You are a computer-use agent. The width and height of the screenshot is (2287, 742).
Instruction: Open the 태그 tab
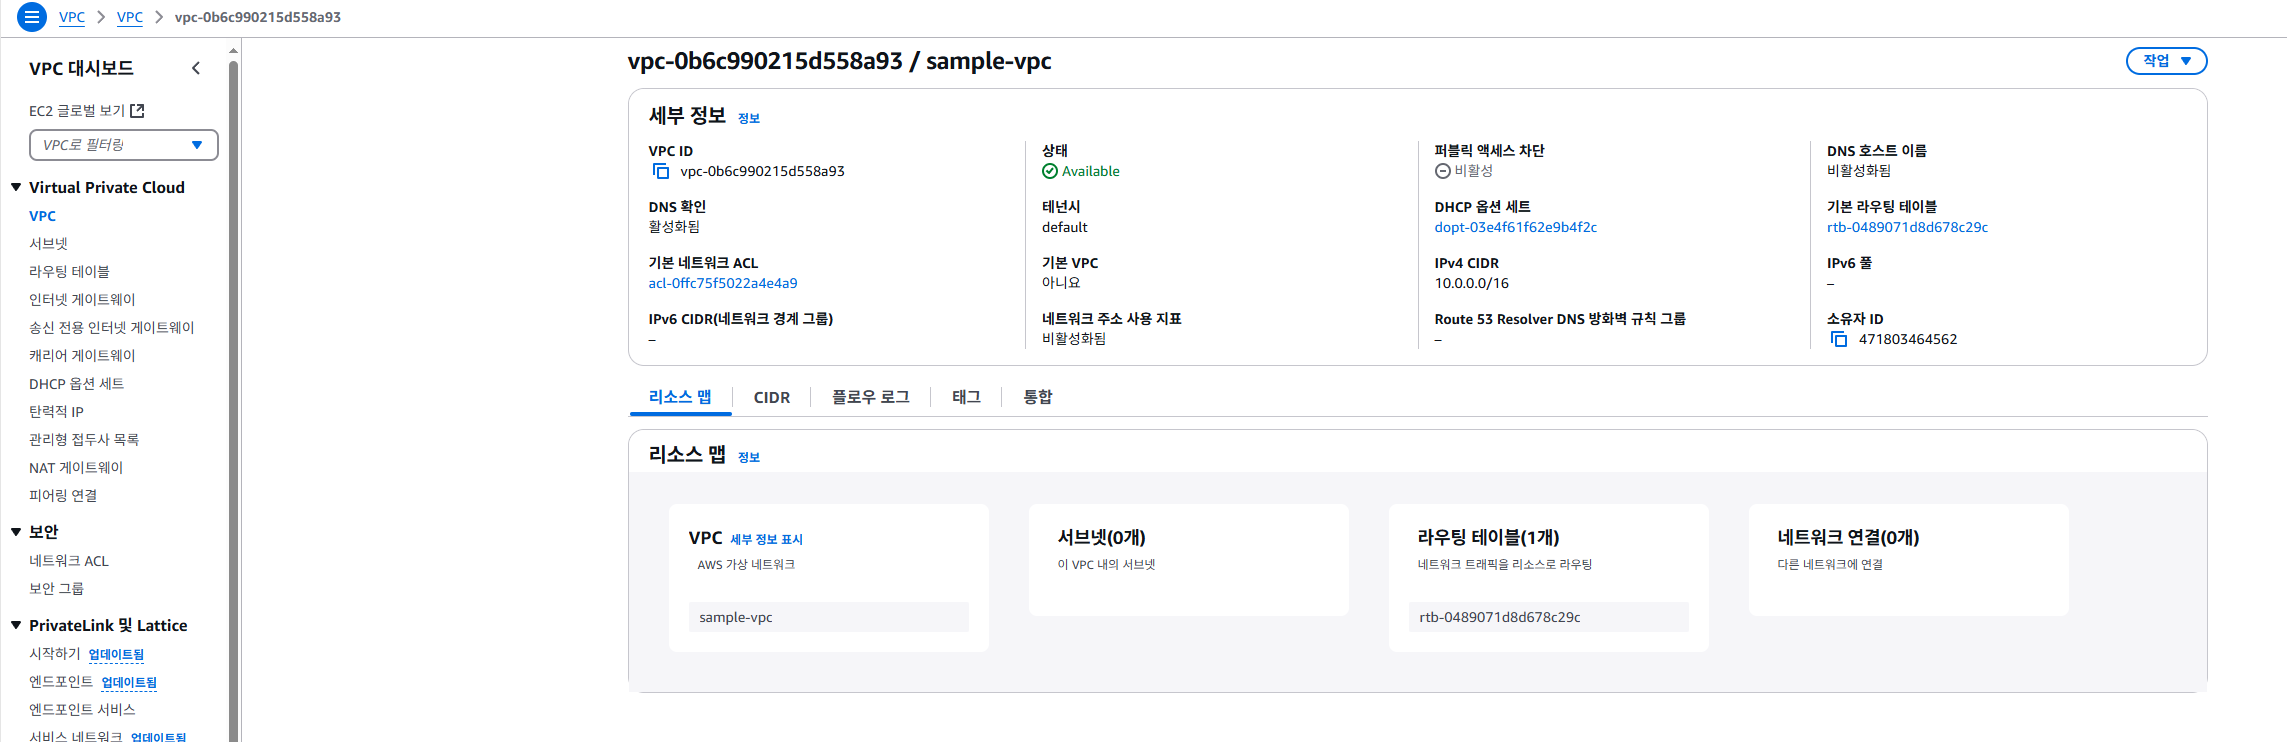point(966,397)
